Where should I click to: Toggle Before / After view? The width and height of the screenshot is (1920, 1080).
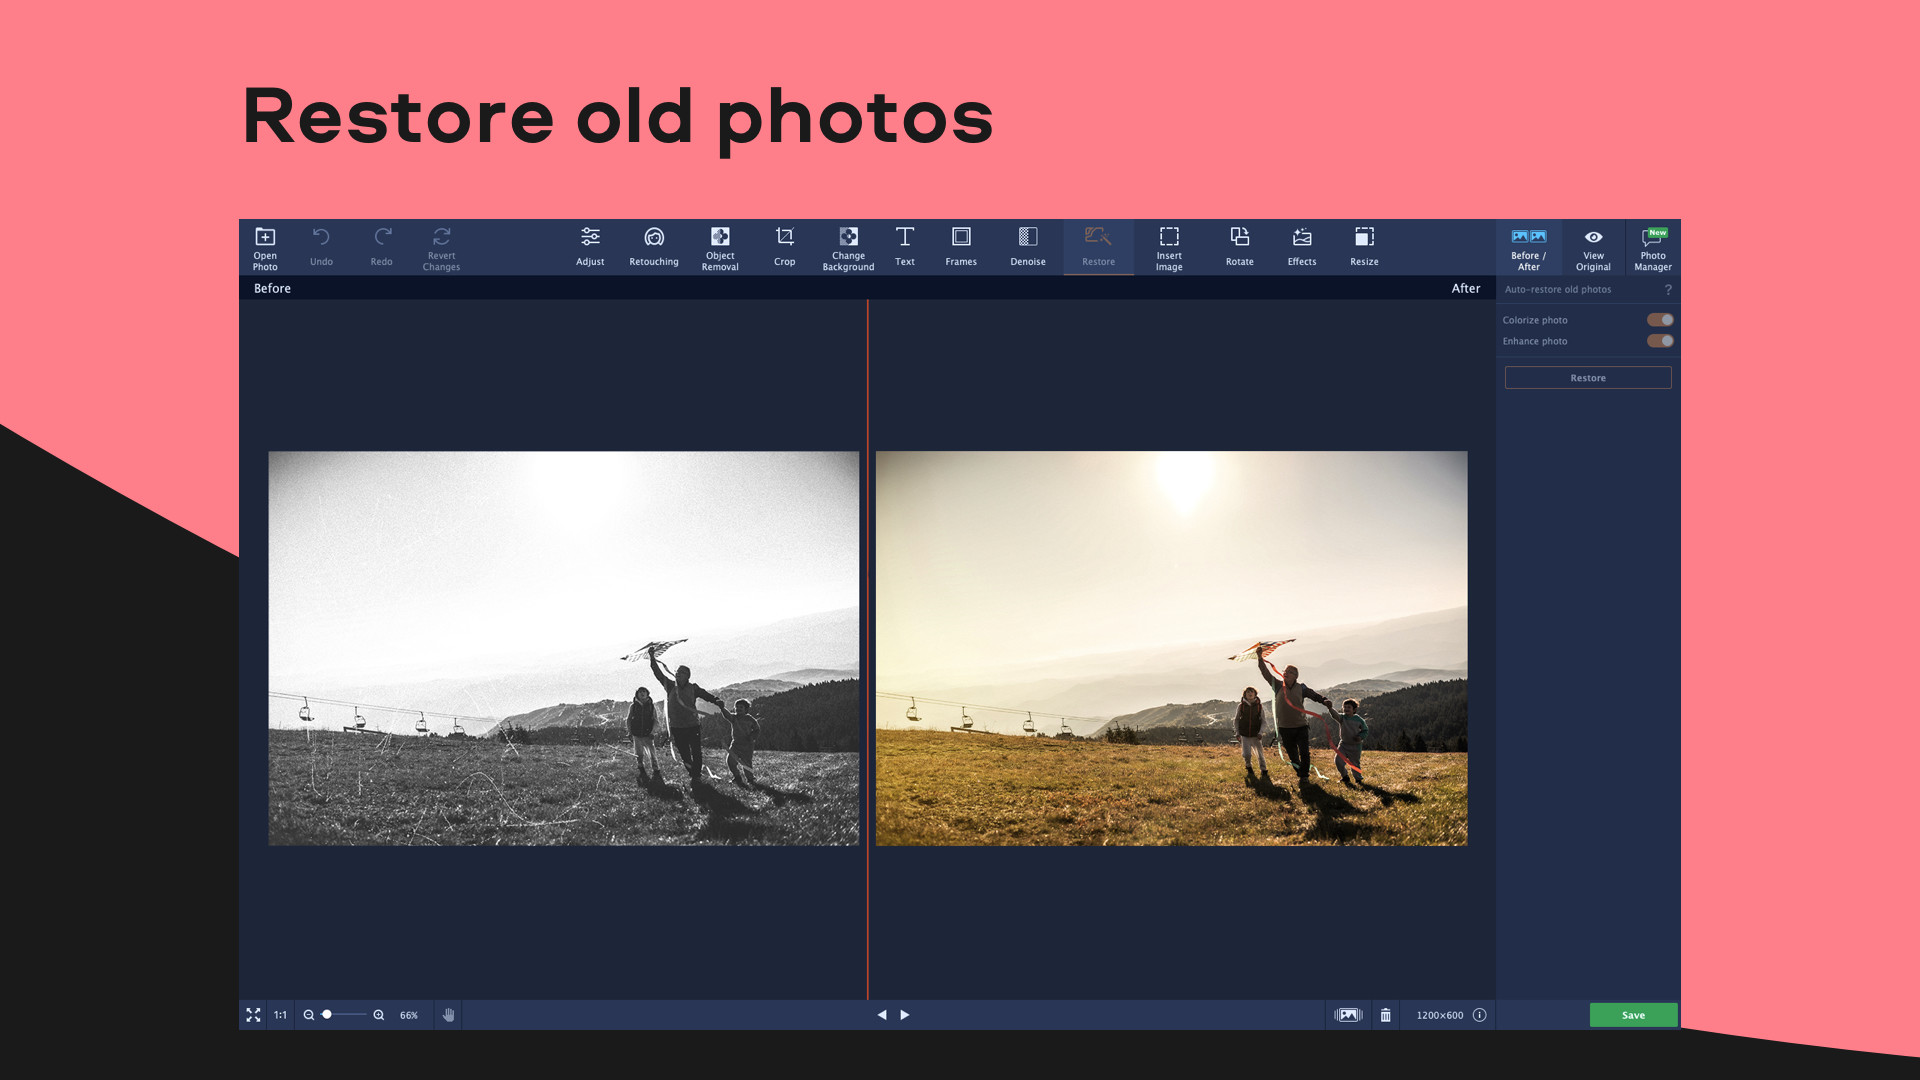tap(1529, 247)
